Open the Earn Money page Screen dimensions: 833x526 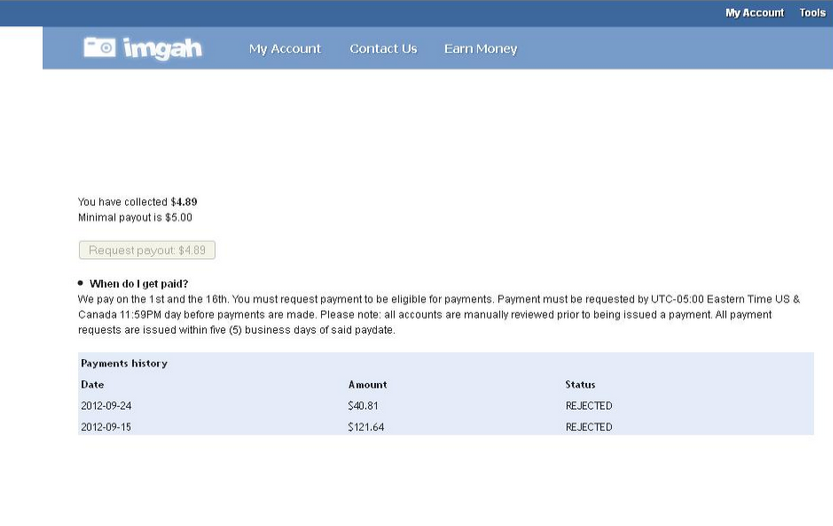point(481,49)
